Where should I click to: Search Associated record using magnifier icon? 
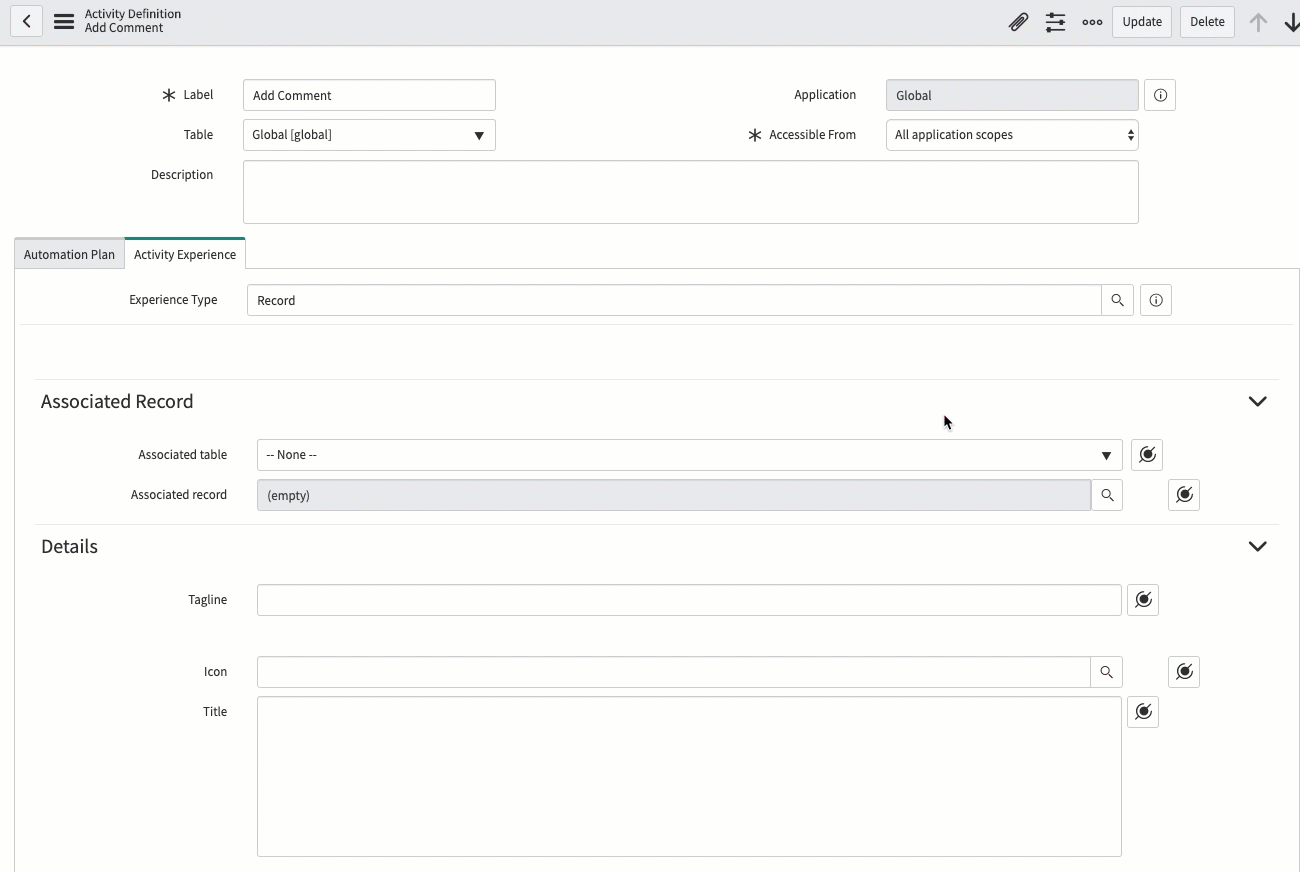(1107, 495)
